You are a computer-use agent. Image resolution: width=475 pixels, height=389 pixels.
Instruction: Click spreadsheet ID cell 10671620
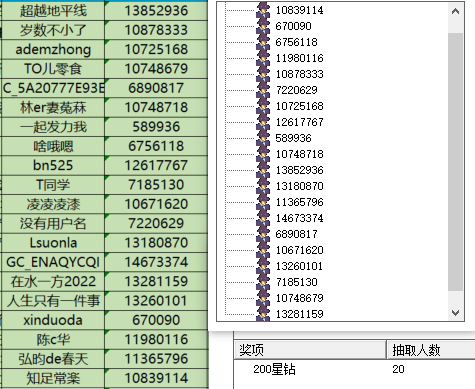point(156,204)
